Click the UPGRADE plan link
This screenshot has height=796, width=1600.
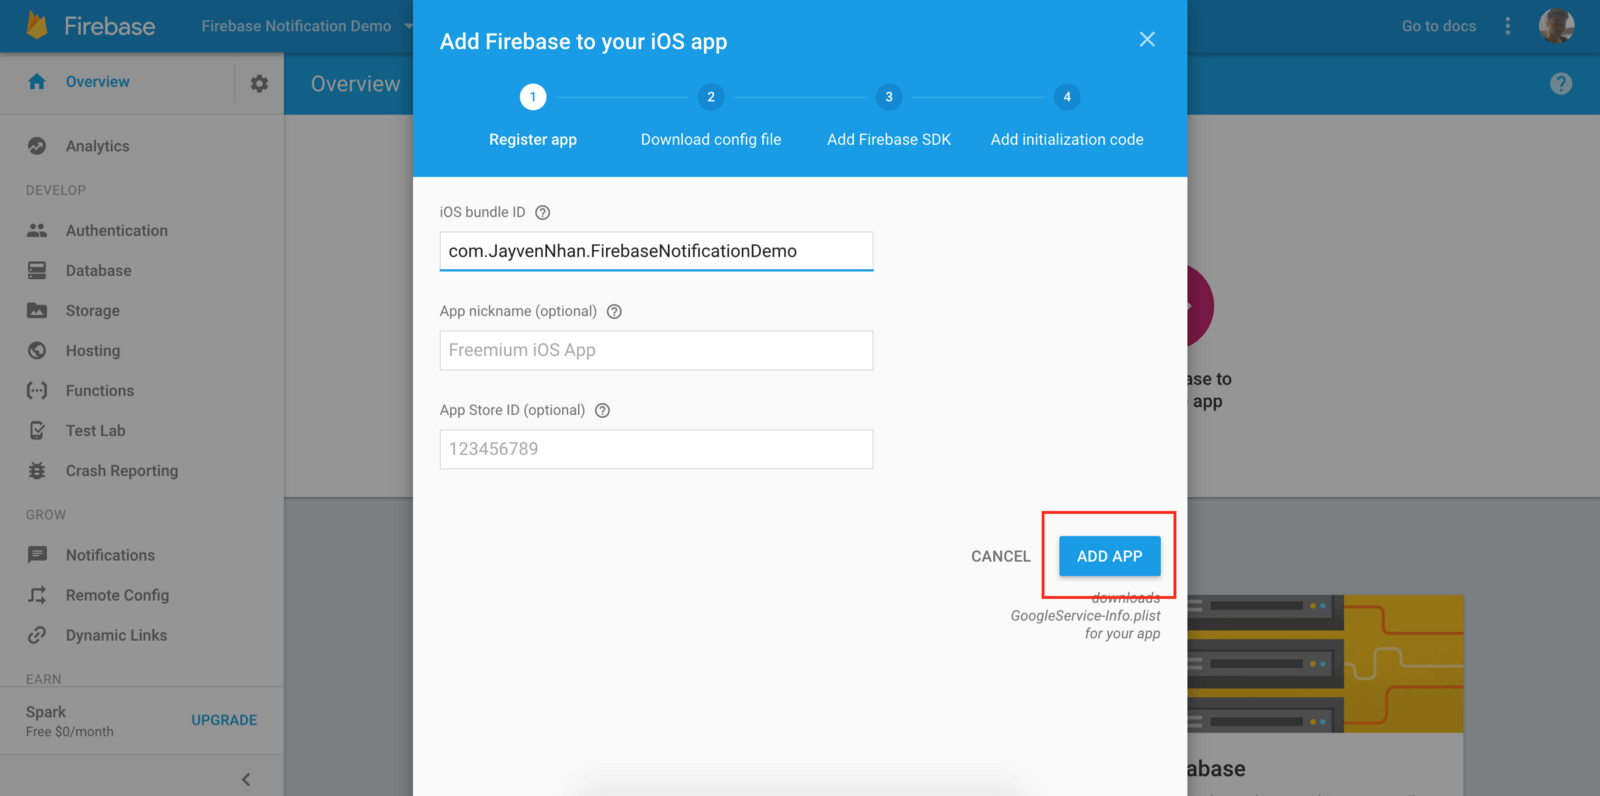click(x=224, y=720)
